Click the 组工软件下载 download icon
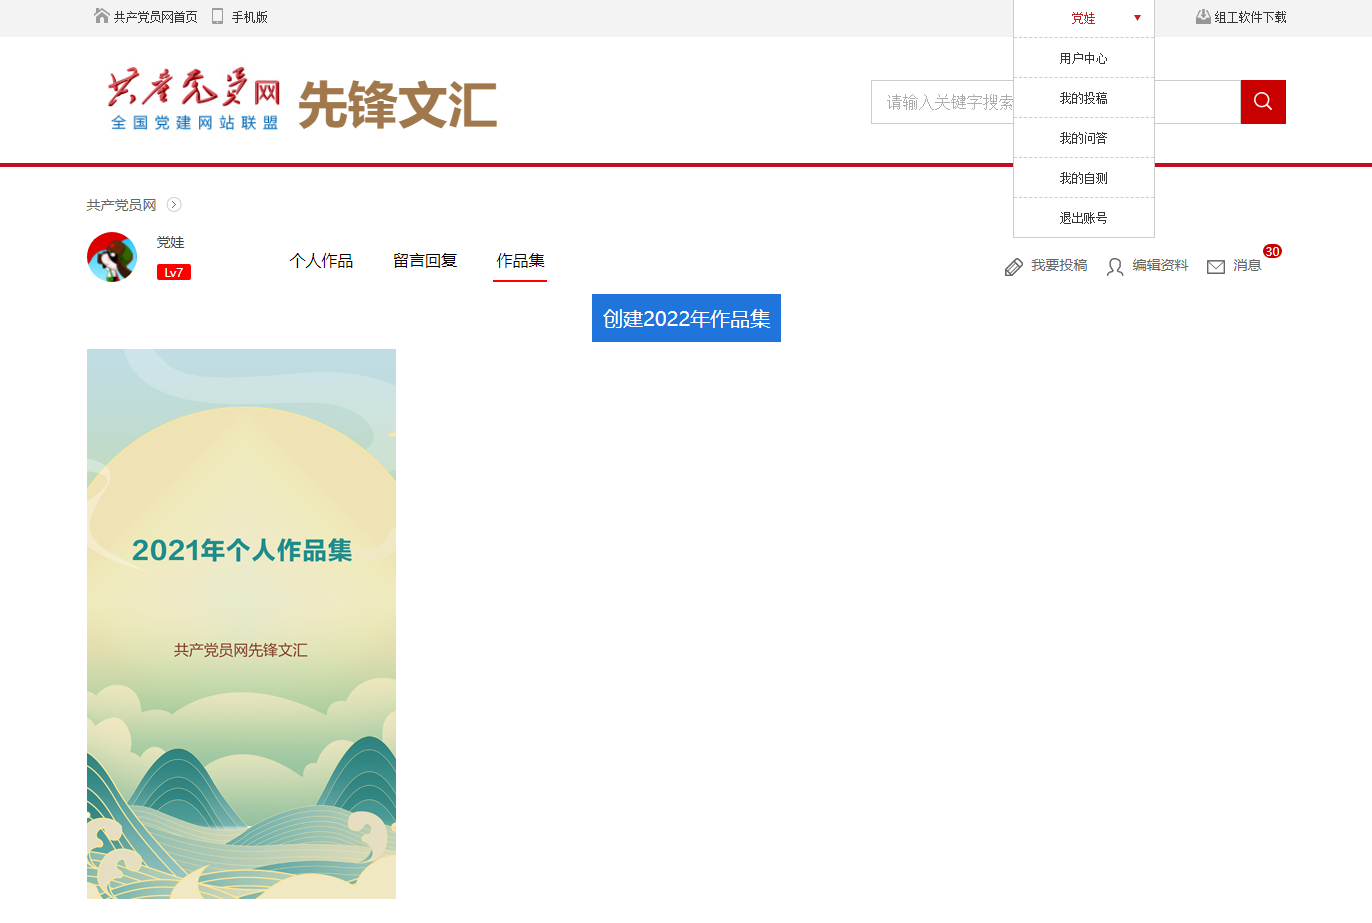1372x923 pixels. point(1203,16)
